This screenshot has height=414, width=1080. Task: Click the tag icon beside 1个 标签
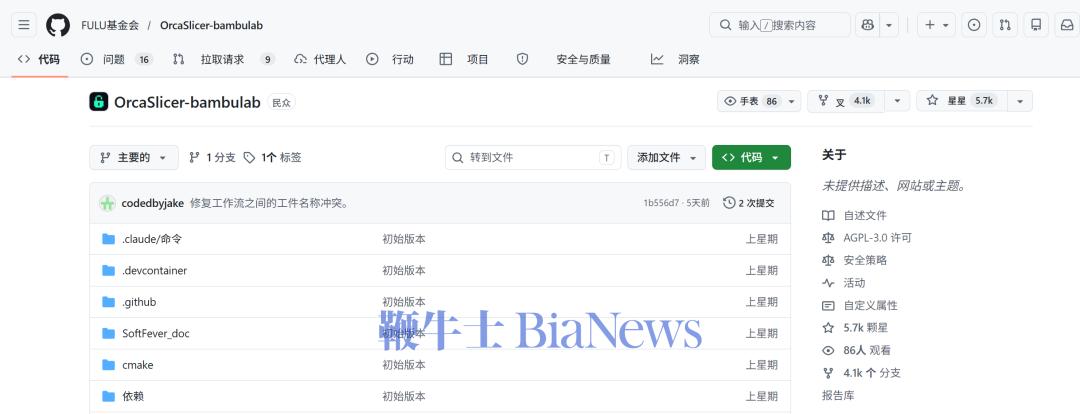point(249,157)
